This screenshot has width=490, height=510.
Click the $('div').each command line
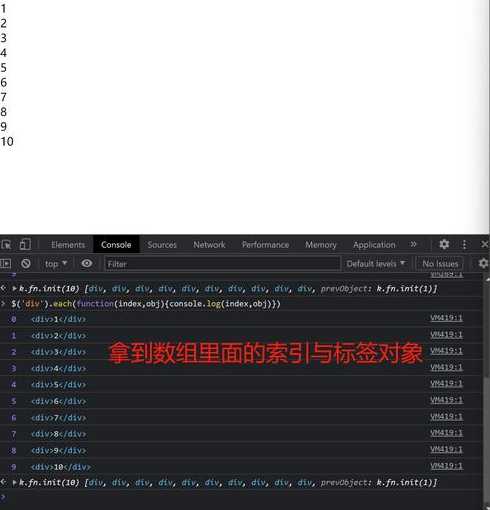[146, 304]
